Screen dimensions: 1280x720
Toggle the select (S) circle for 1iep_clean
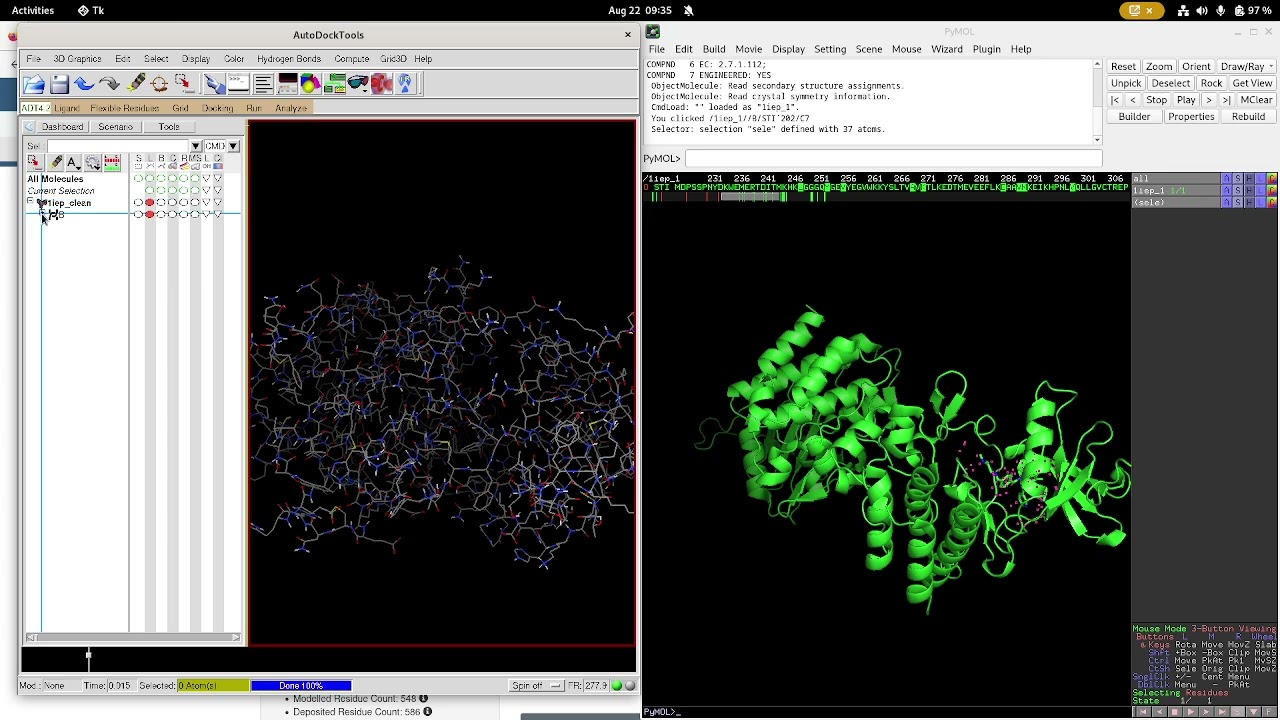pyautogui.click(x=138, y=202)
